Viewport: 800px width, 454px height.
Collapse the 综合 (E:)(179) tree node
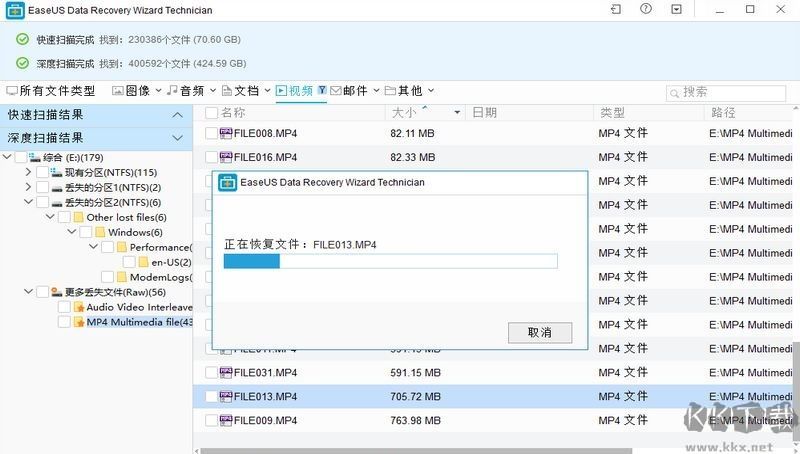coord(7,157)
